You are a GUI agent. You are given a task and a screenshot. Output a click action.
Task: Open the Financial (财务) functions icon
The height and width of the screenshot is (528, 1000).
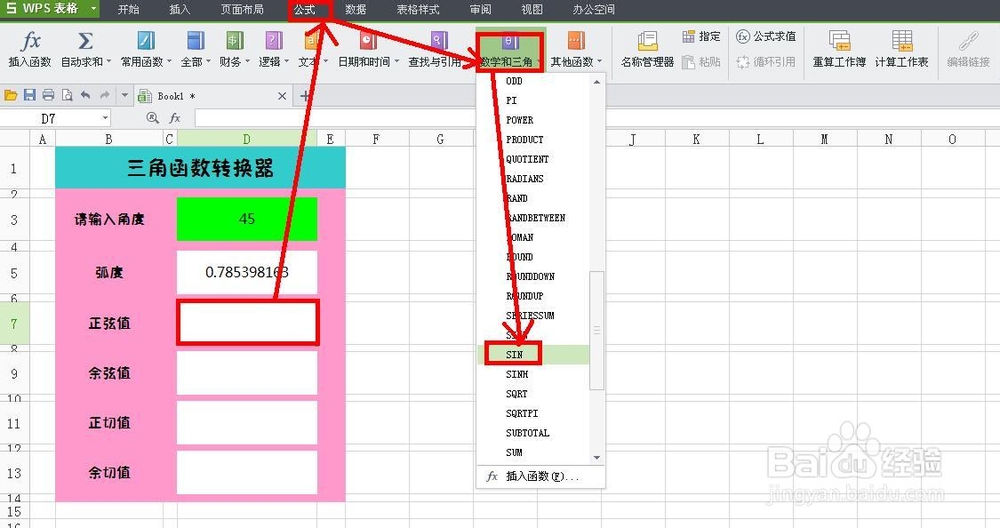click(x=235, y=41)
